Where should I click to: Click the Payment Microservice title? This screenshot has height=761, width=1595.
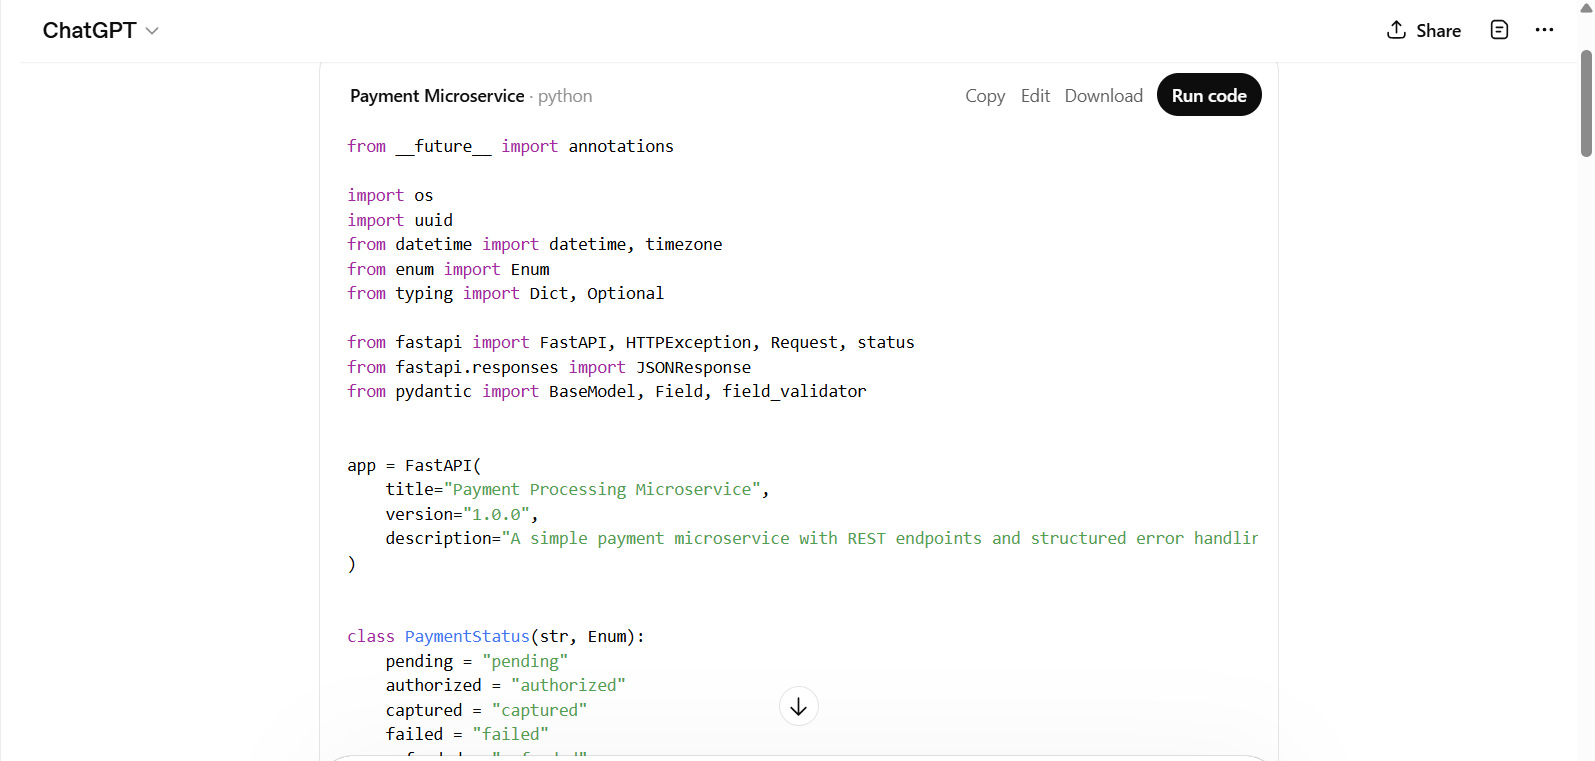pos(437,96)
